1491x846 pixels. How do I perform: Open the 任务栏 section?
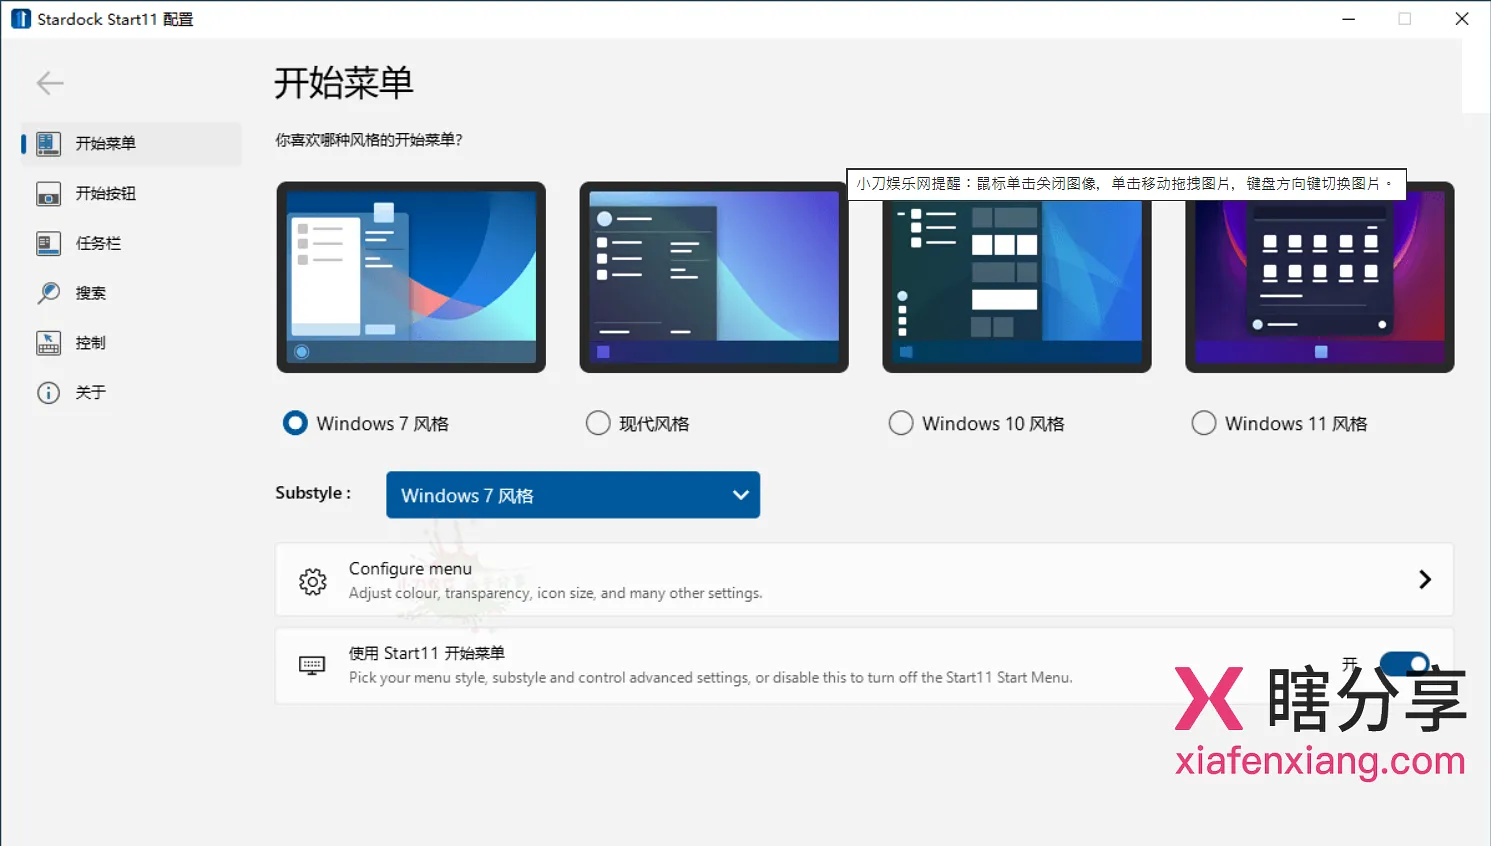tap(131, 243)
